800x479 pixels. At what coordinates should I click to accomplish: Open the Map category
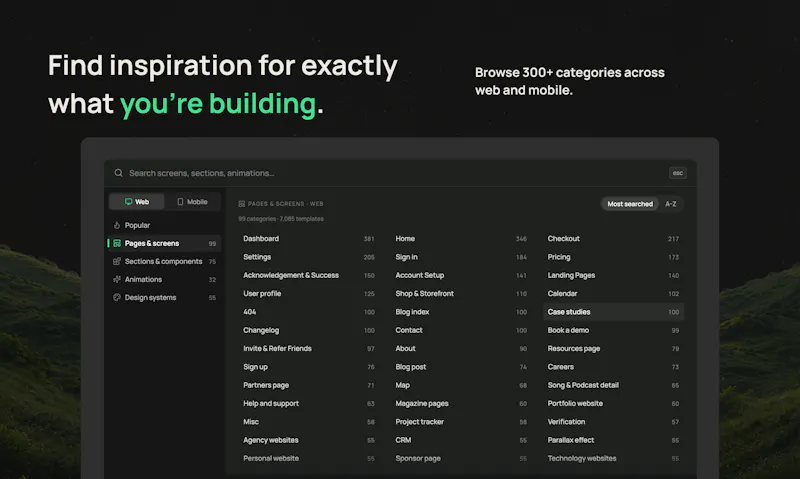(x=461, y=385)
